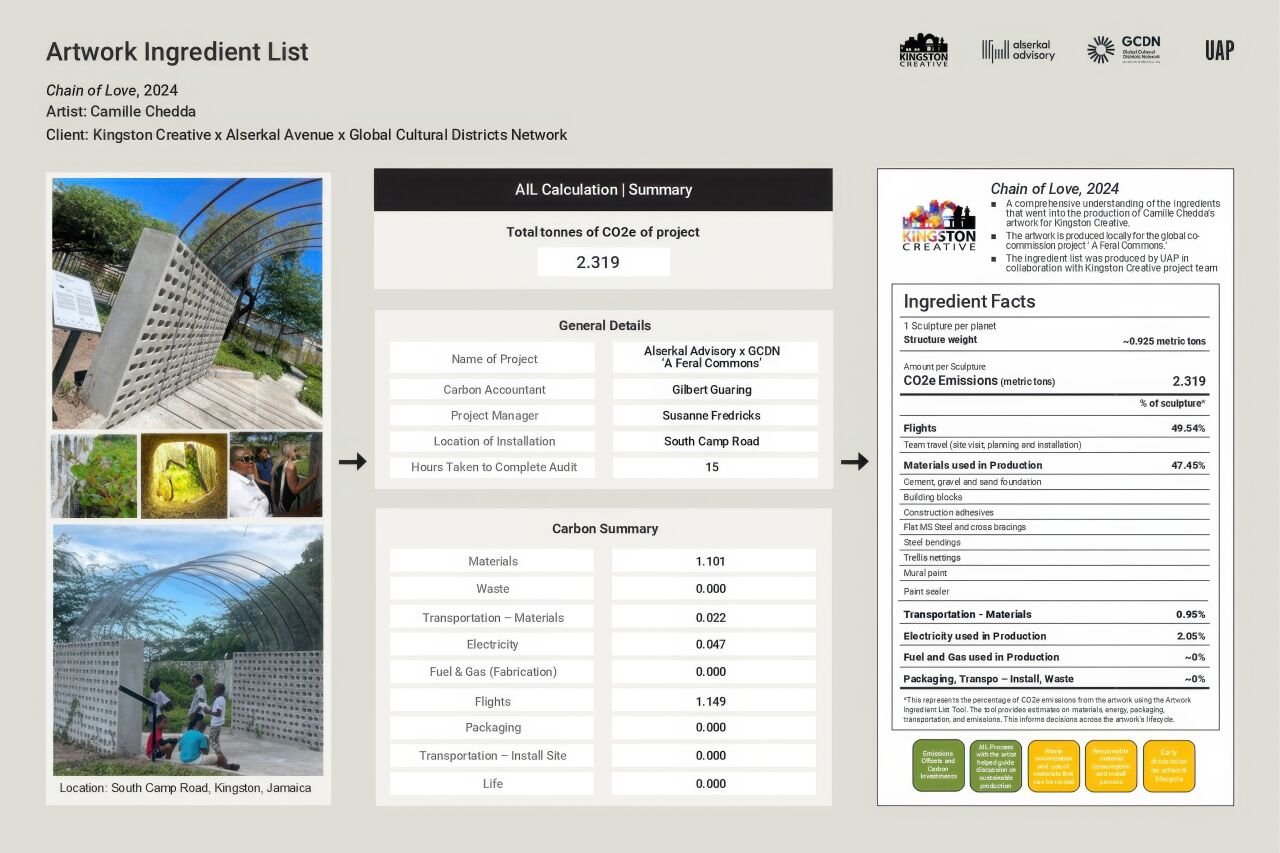Click the Mural paint ingredient line
Viewport: 1280px width, 853px height.
925,574
